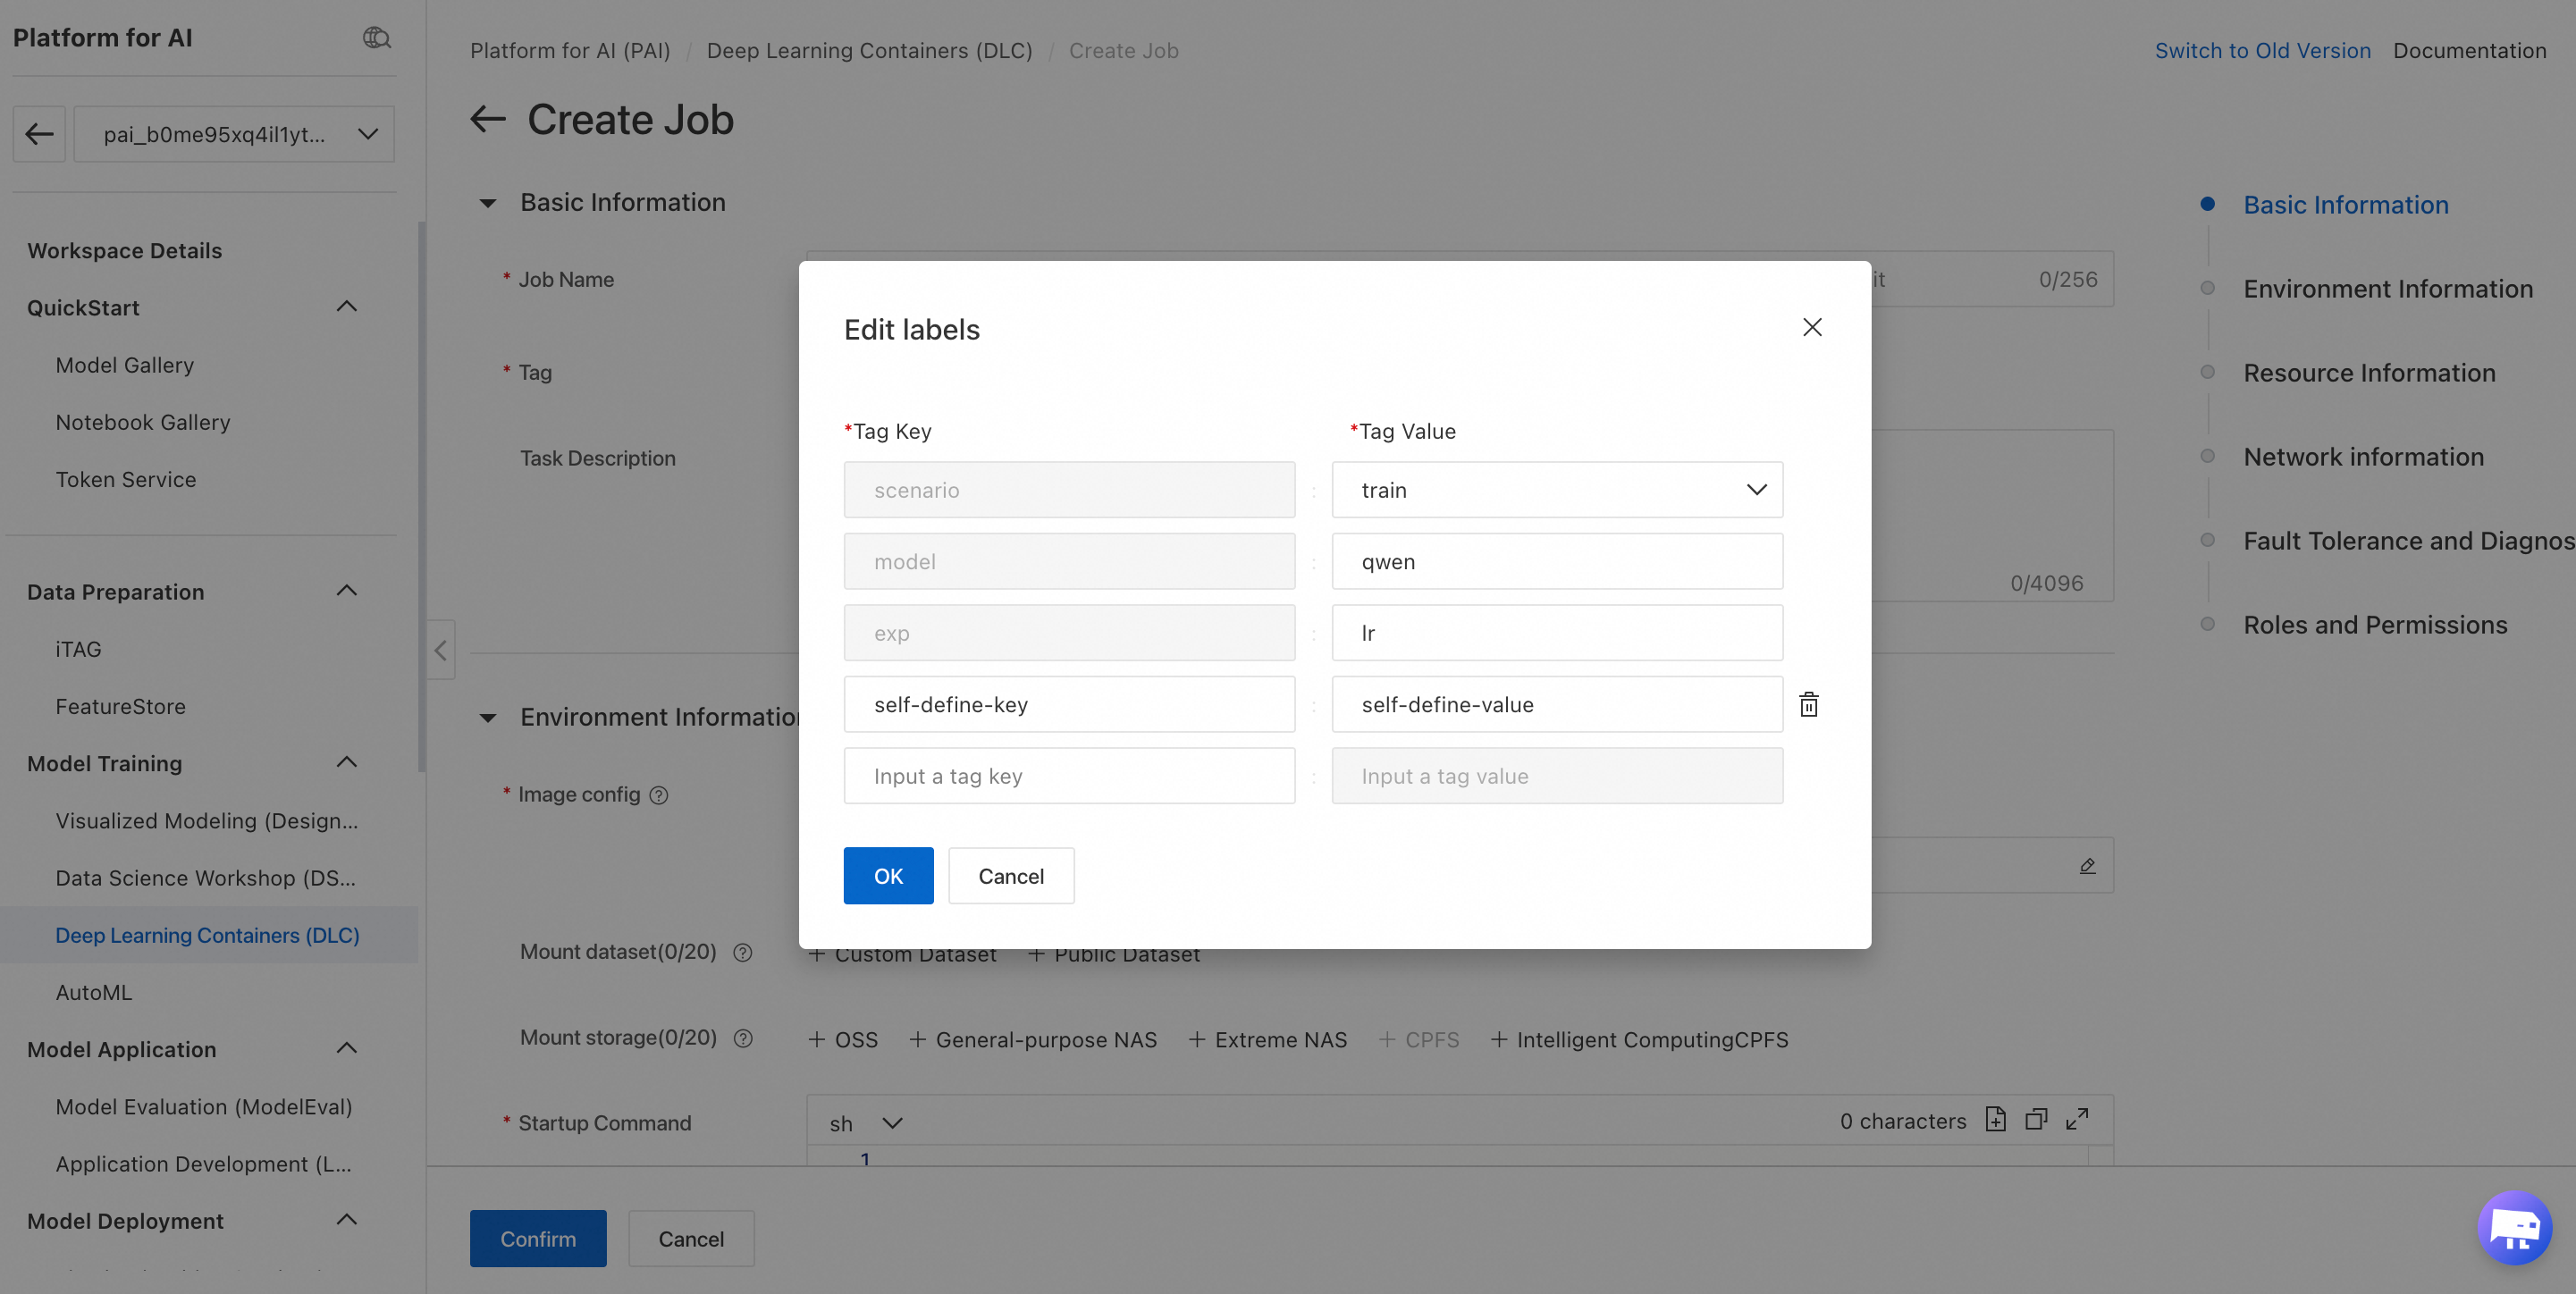Viewport: 2576px width, 1294px height.
Task: Click OK in Edit labels dialog
Action: click(888, 876)
